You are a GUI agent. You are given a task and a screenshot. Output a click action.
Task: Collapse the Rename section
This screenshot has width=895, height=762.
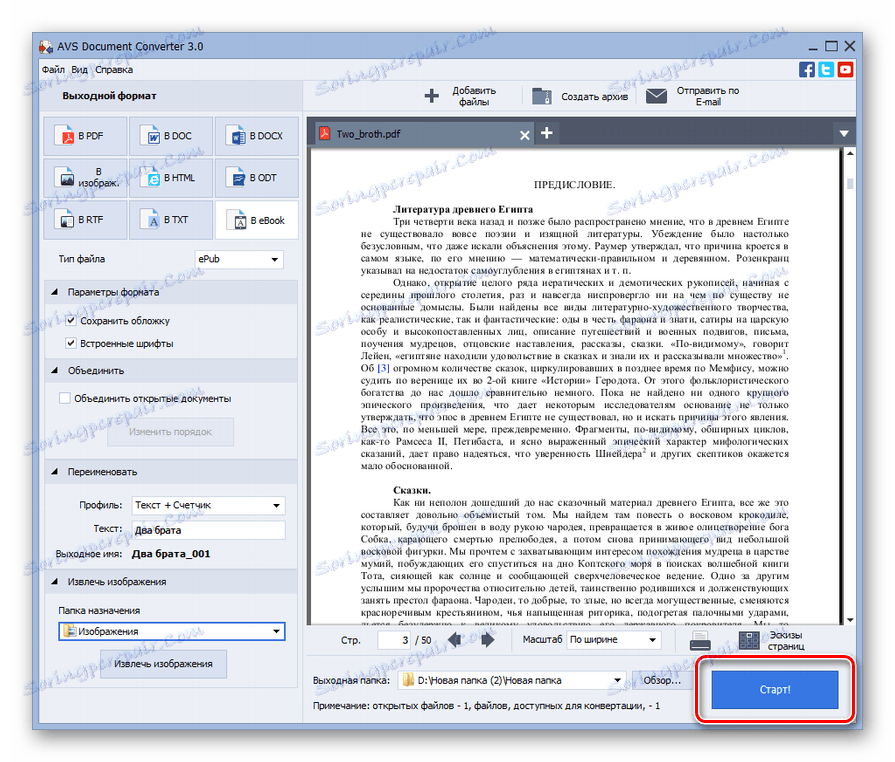[x=55, y=471]
